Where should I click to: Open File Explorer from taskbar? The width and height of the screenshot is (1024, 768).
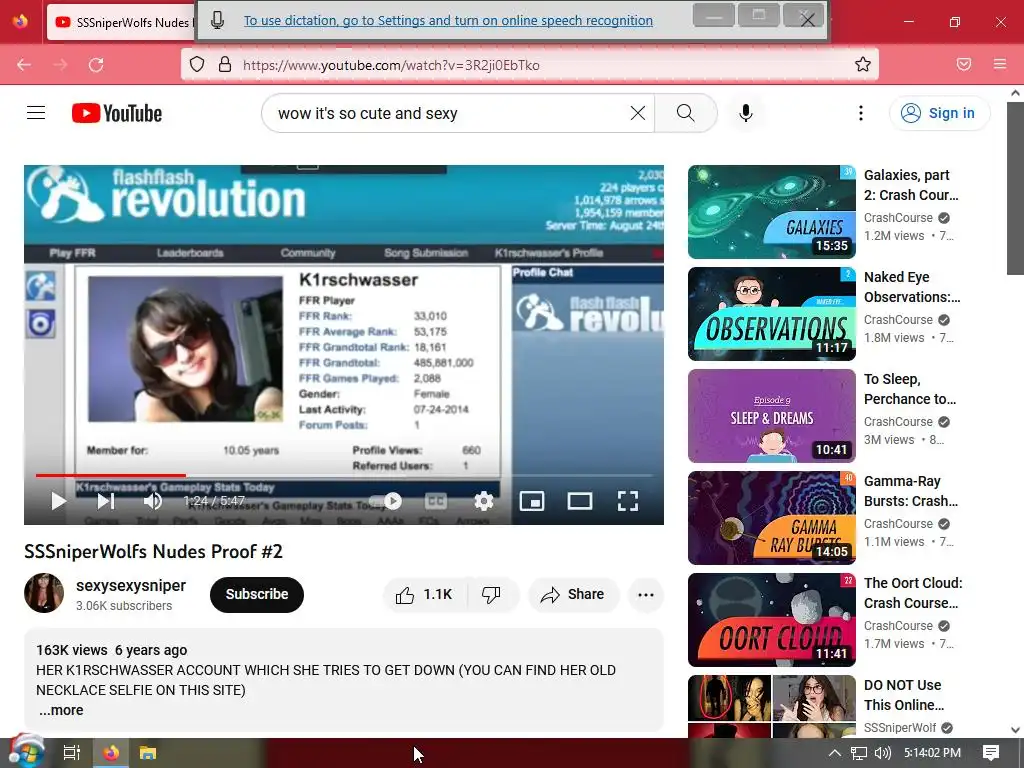click(x=148, y=753)
